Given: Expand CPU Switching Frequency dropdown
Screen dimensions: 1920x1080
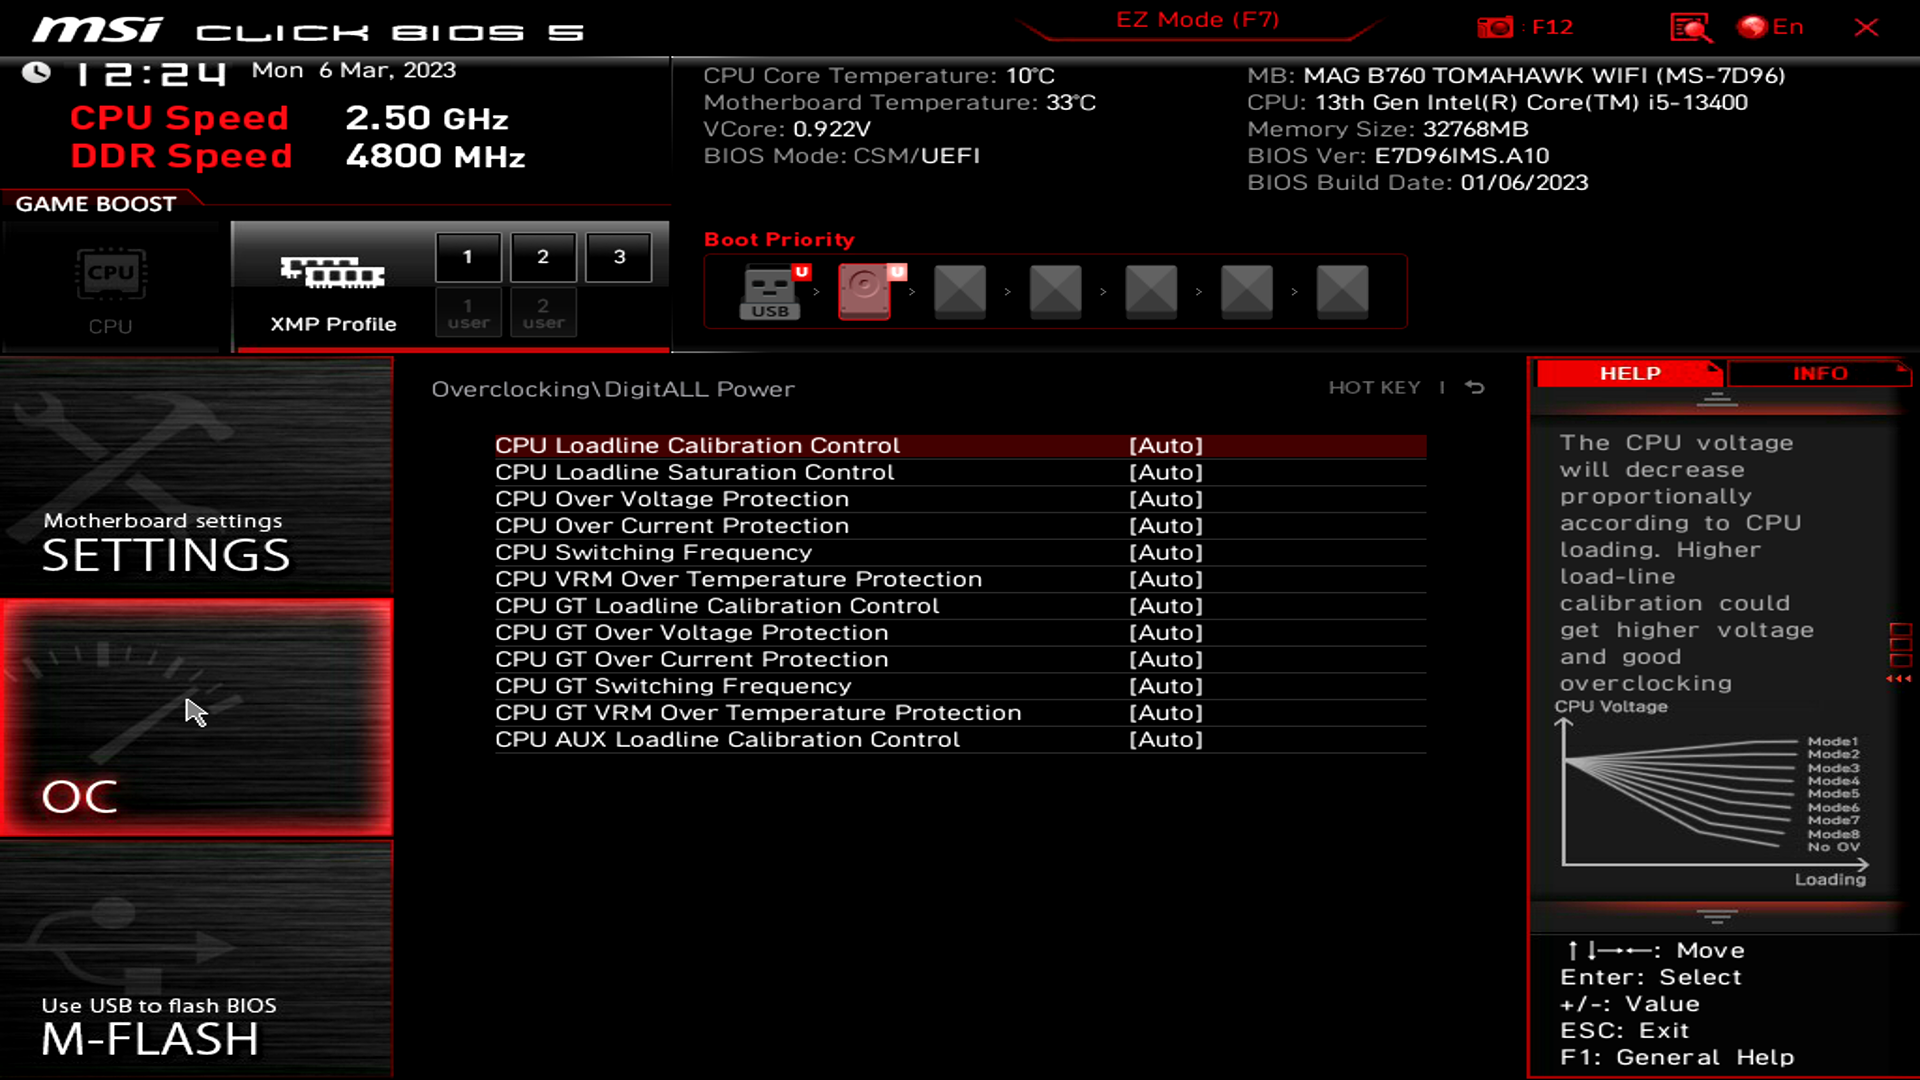Looking at the screenshot, I should [x=1166, y=551].
